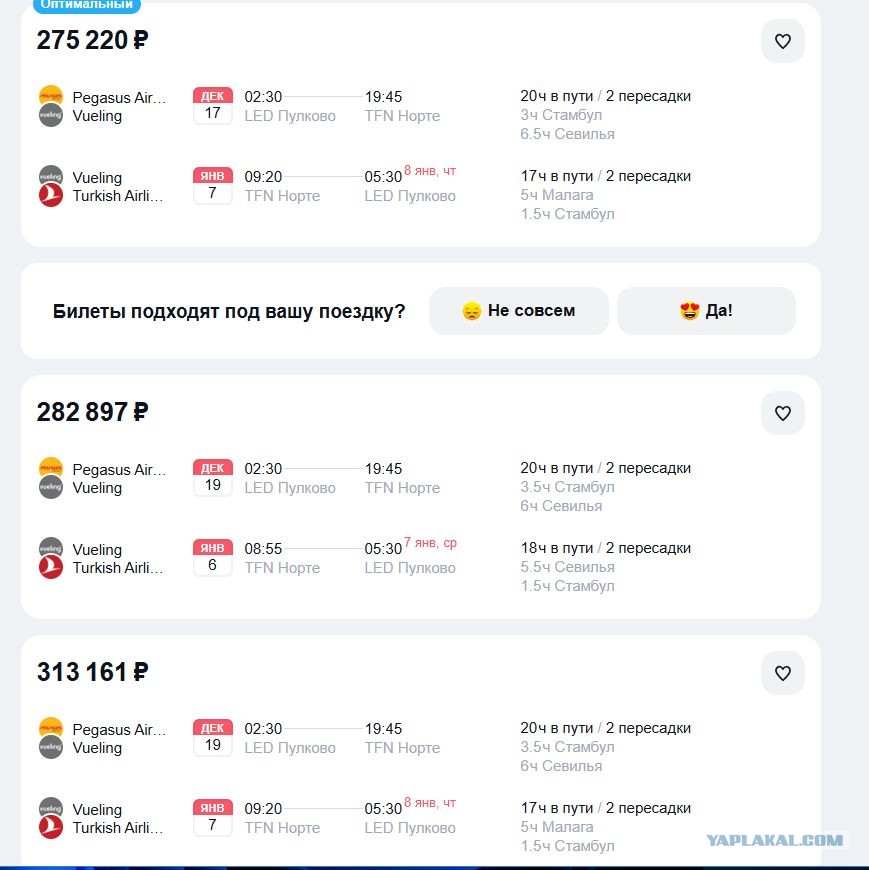The image size is (869, 870).
Task: Open the 275 220 ₽ ticket price
Action: coord(93,41)
